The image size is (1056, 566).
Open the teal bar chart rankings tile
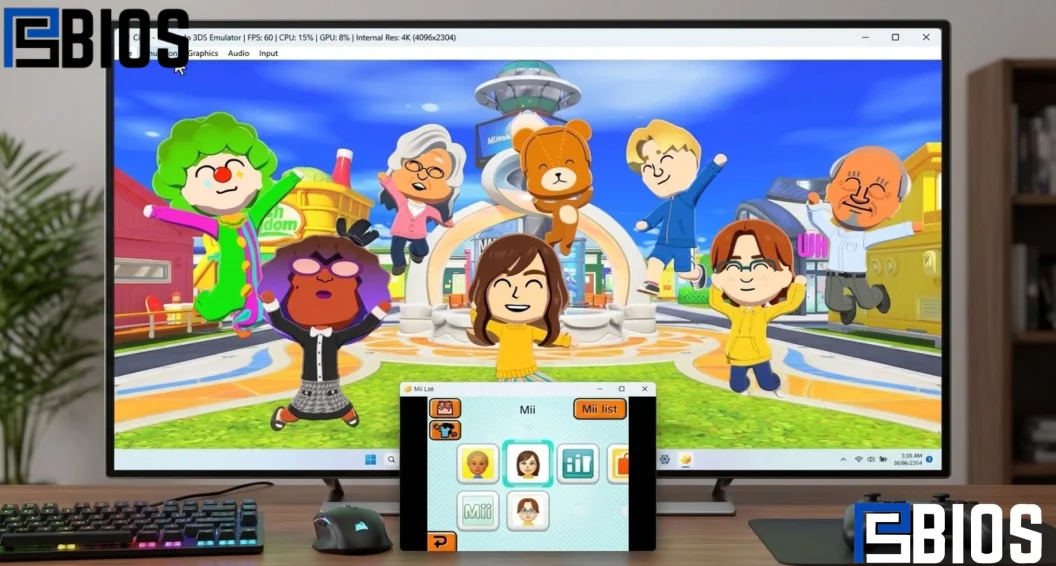tap(577, 464)
